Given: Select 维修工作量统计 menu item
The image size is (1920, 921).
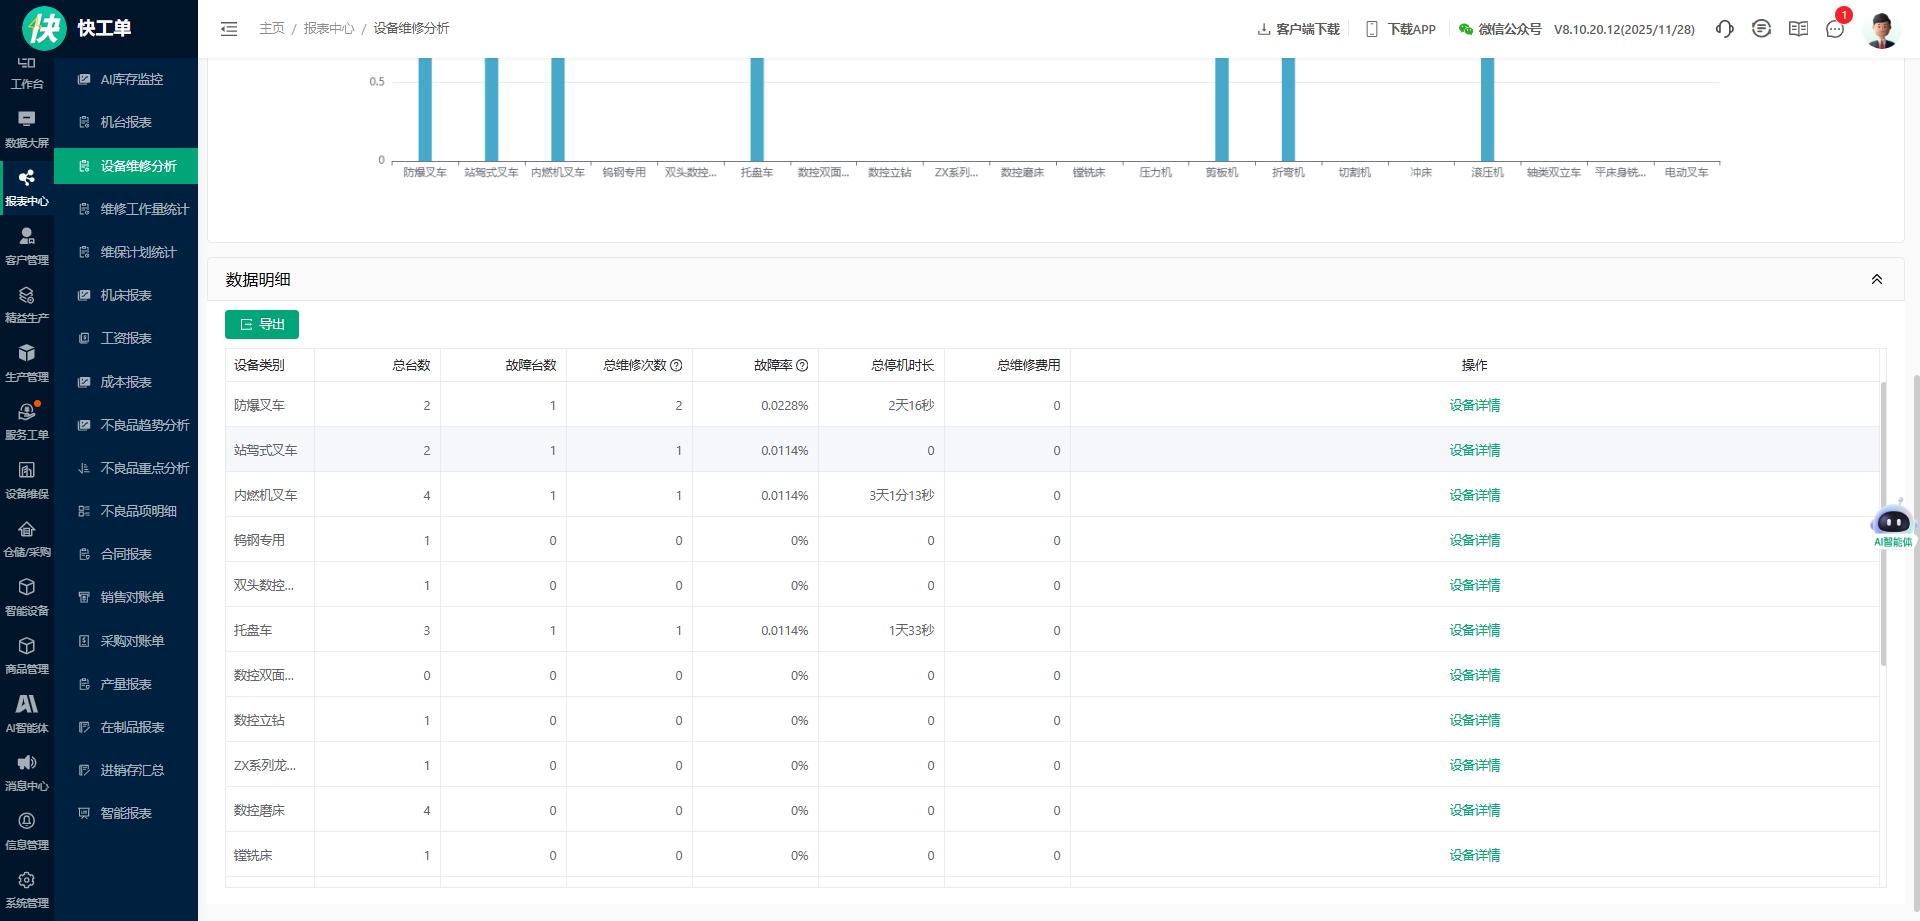Looking at the screenshot, I should (144, 209).
